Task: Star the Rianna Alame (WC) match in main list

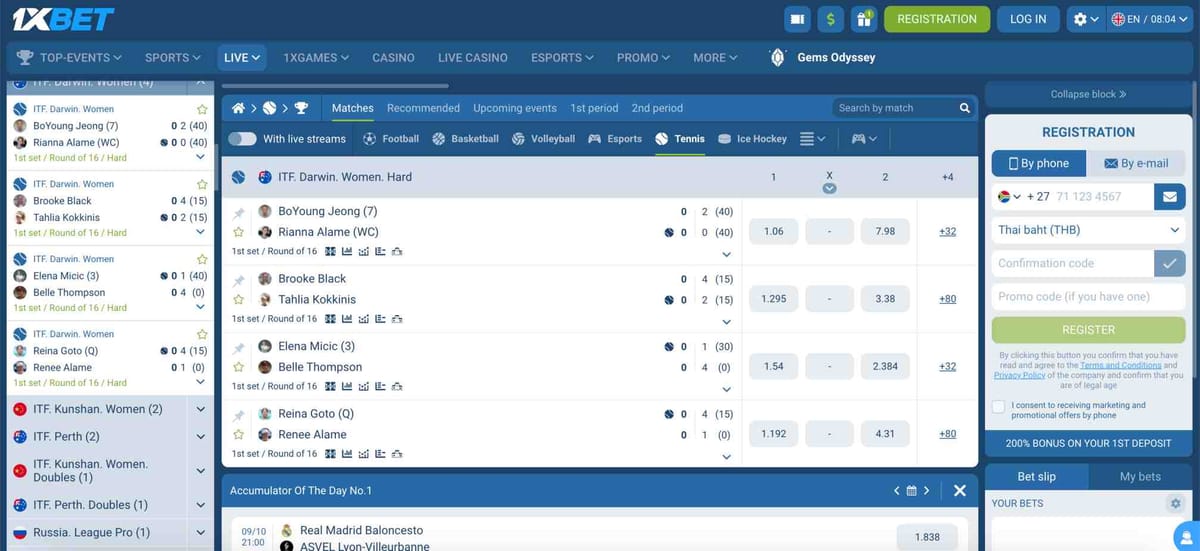Action: (239, 232)
